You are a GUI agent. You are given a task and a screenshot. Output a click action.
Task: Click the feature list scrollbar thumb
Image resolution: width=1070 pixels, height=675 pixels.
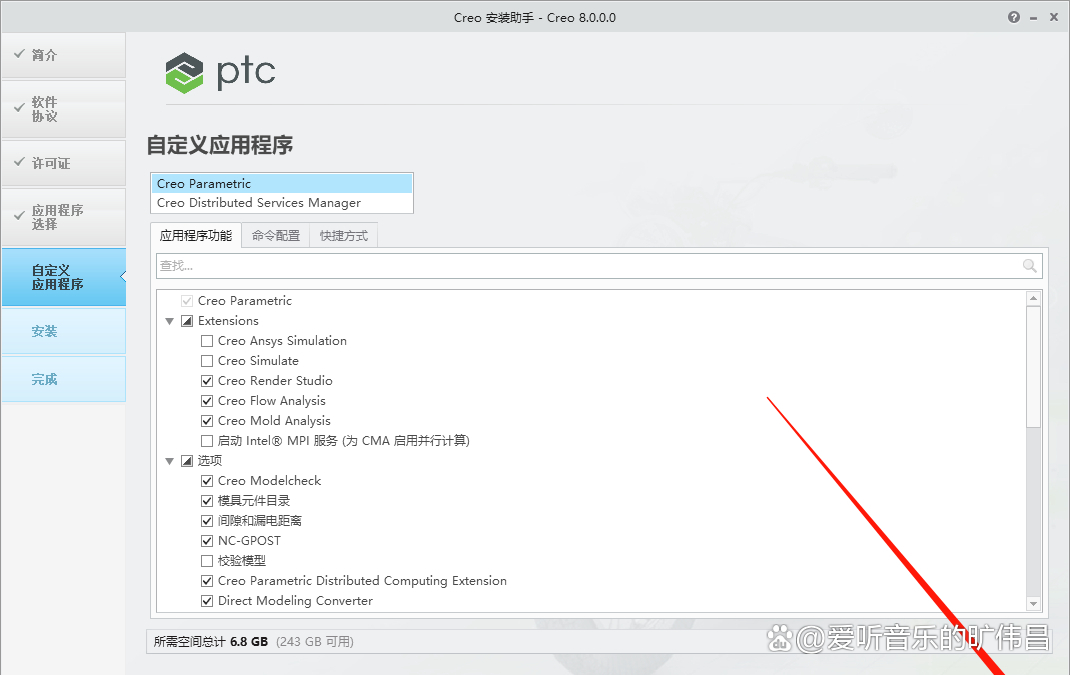pyautogui.click(x=1033, y=367)
